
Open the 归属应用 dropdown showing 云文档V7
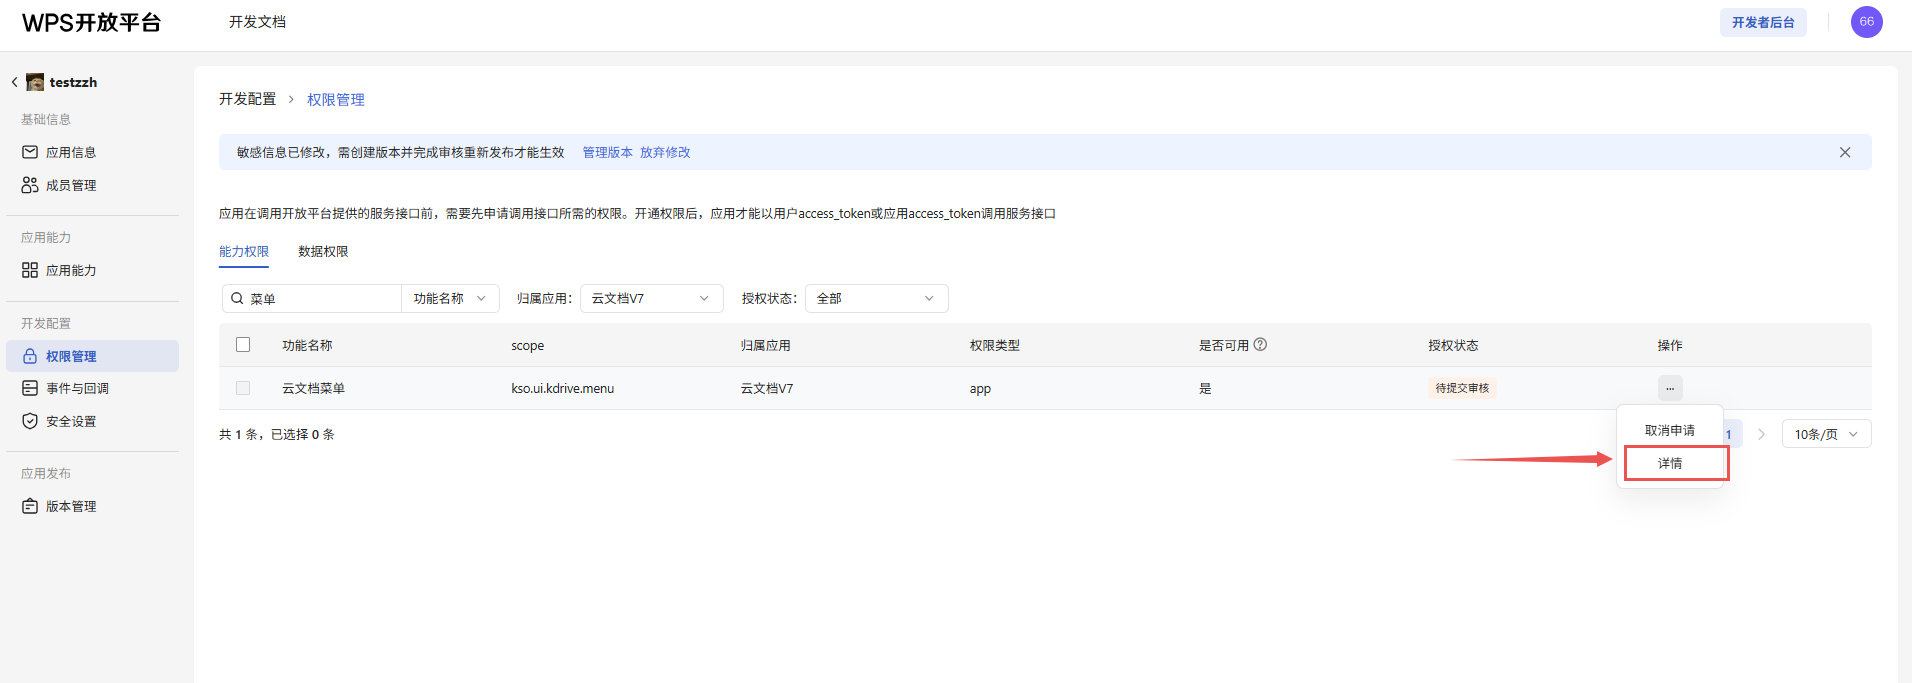pos(651,298)
